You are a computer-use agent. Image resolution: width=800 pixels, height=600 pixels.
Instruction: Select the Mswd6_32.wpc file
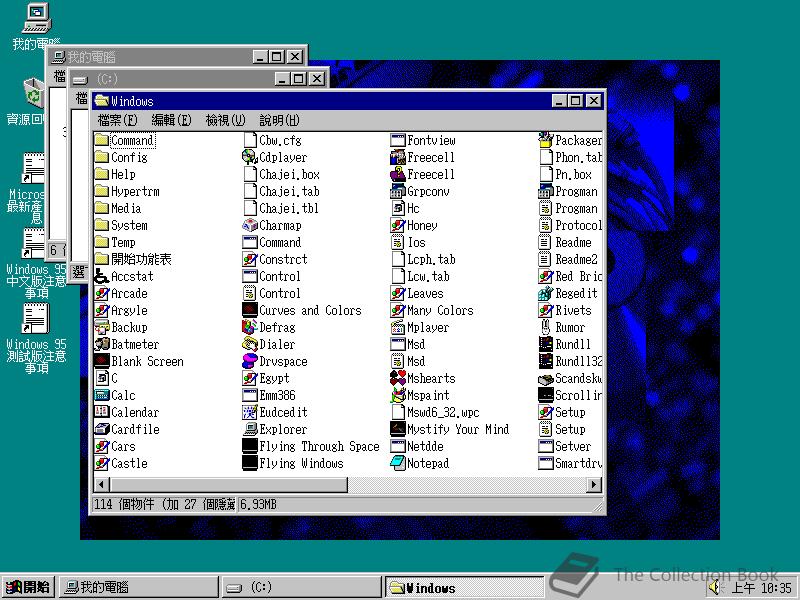435,412
